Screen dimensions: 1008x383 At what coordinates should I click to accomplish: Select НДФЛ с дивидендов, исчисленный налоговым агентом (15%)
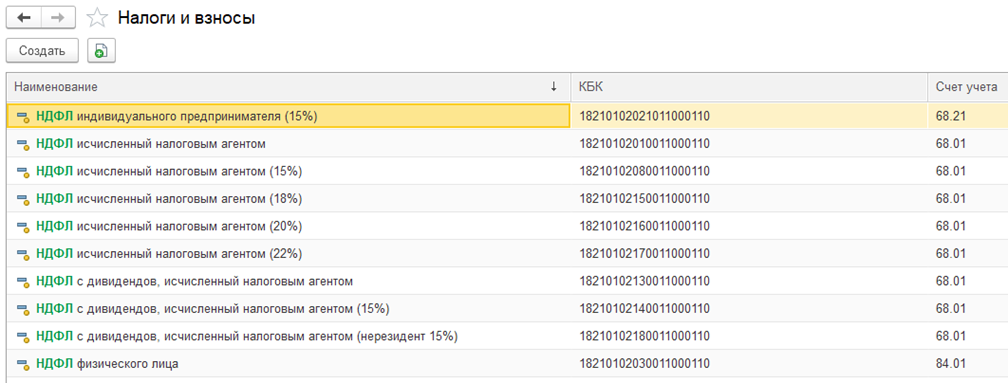click(x=213, y=309)
